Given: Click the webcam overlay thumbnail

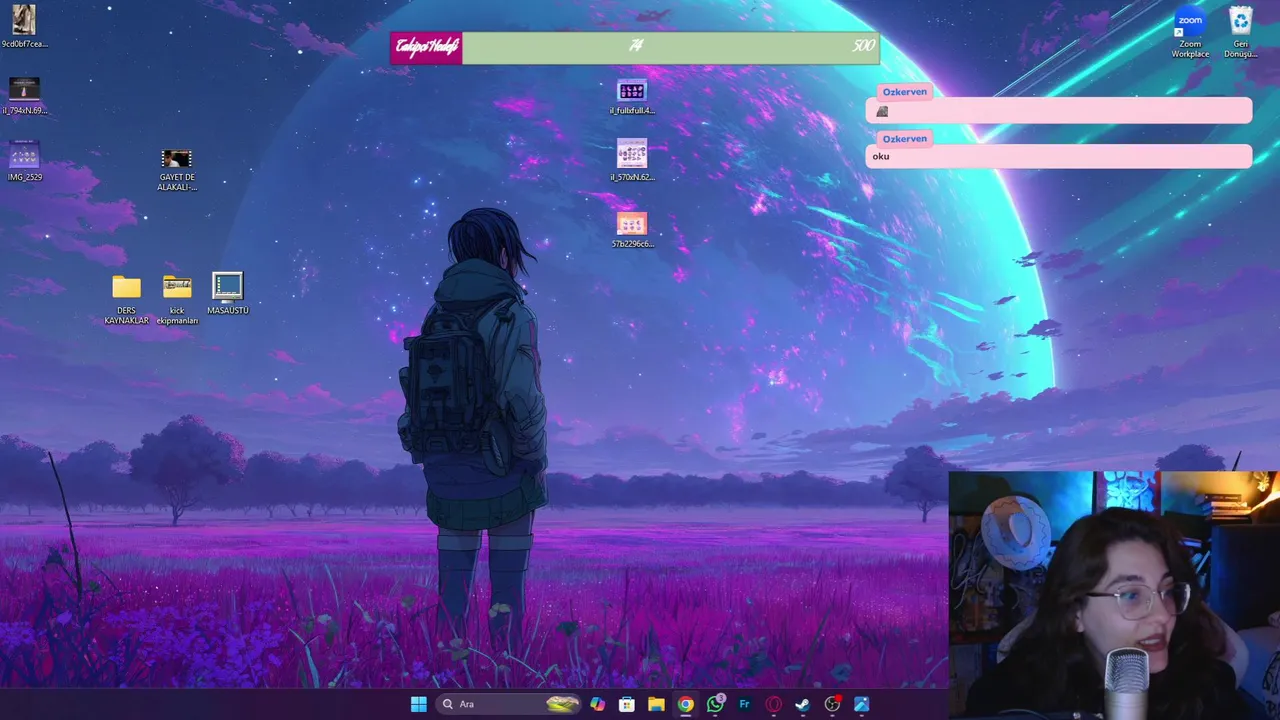Looking at the screenshot, I should click(x=1113, y=595).
